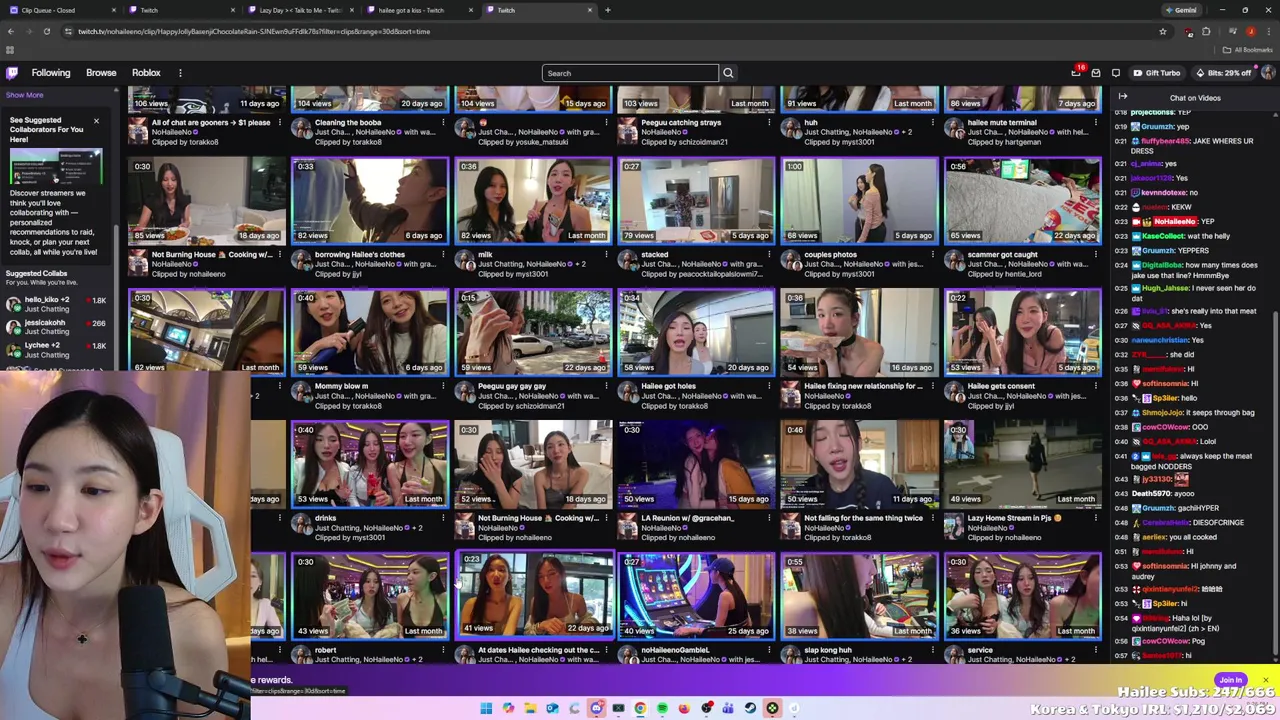Bookmark this page with star icon
The image size is (1280, 720).
[1162, 31]
